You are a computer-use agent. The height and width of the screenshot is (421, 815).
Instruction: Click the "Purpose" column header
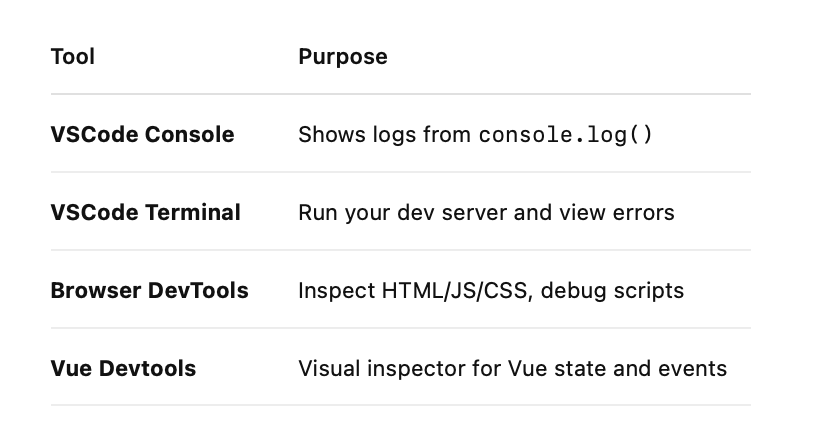(x=342, y=57)
